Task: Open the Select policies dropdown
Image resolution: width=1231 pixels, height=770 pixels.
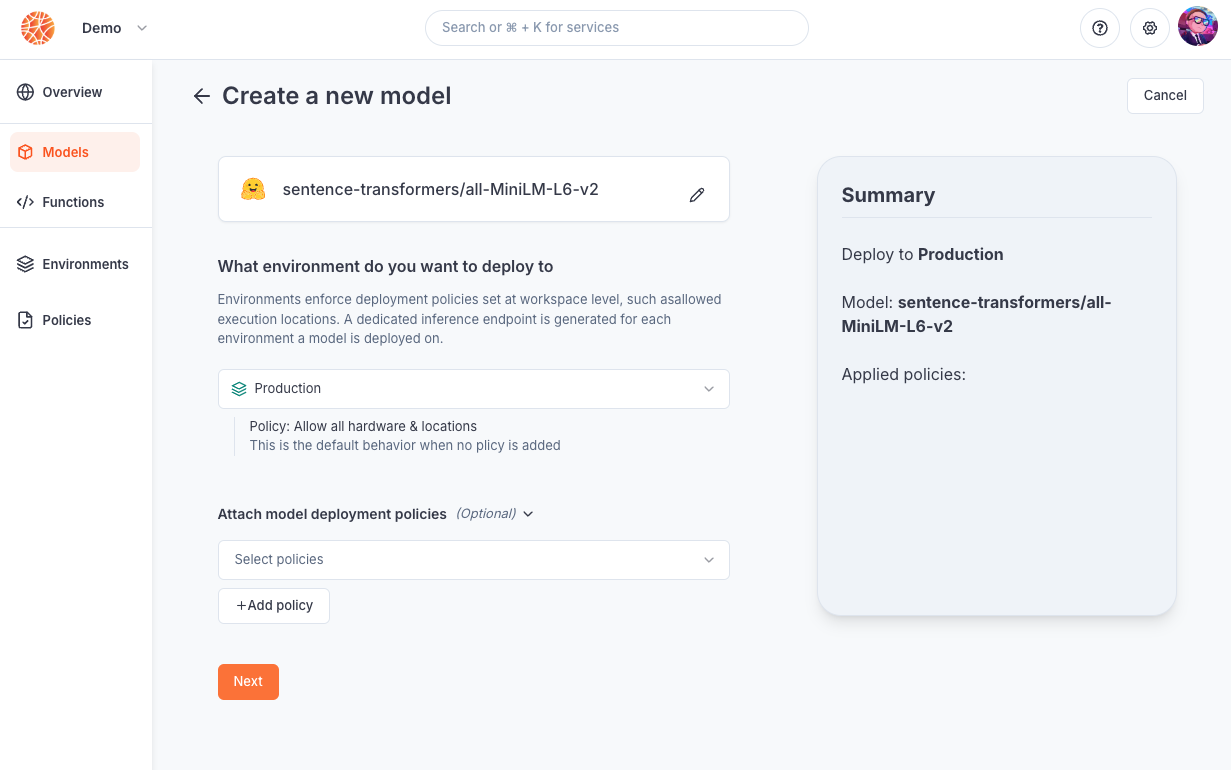Action: (474, 560)
